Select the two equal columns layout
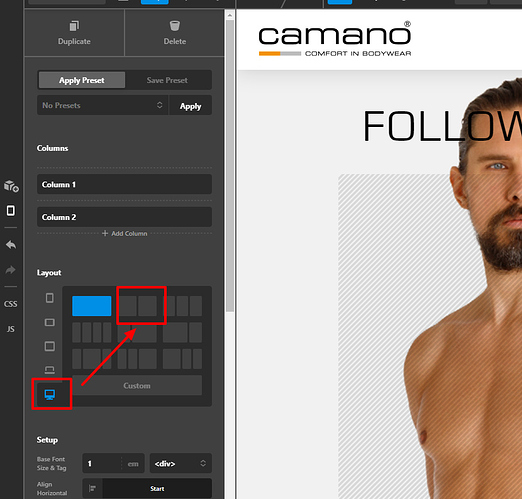The height and width of the screenshot is (499, 522). [x=138, y=306]
